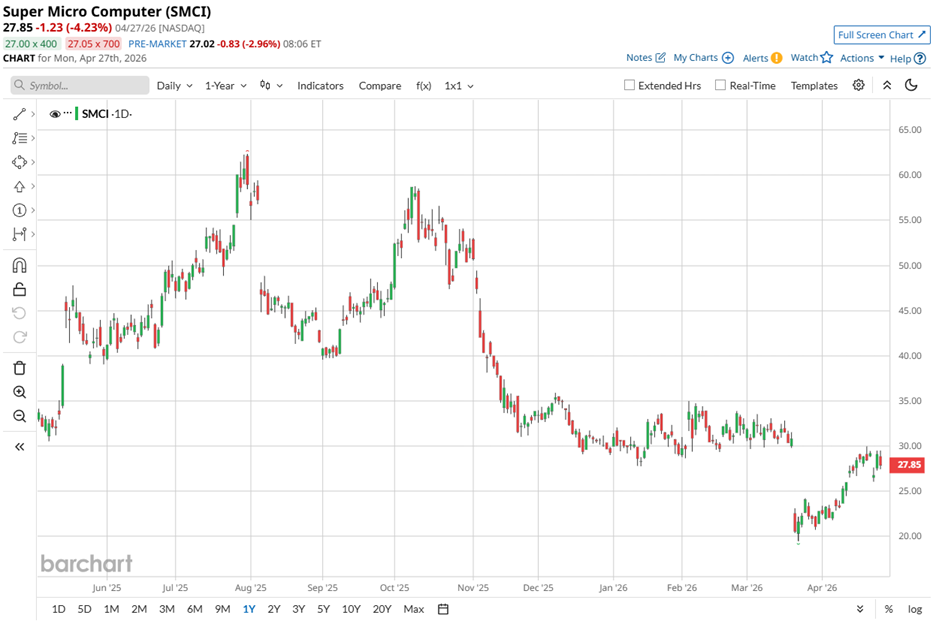The image size is (936, 633).
Task: Enable the Real-Time checkbox
Action: point(721,85)
